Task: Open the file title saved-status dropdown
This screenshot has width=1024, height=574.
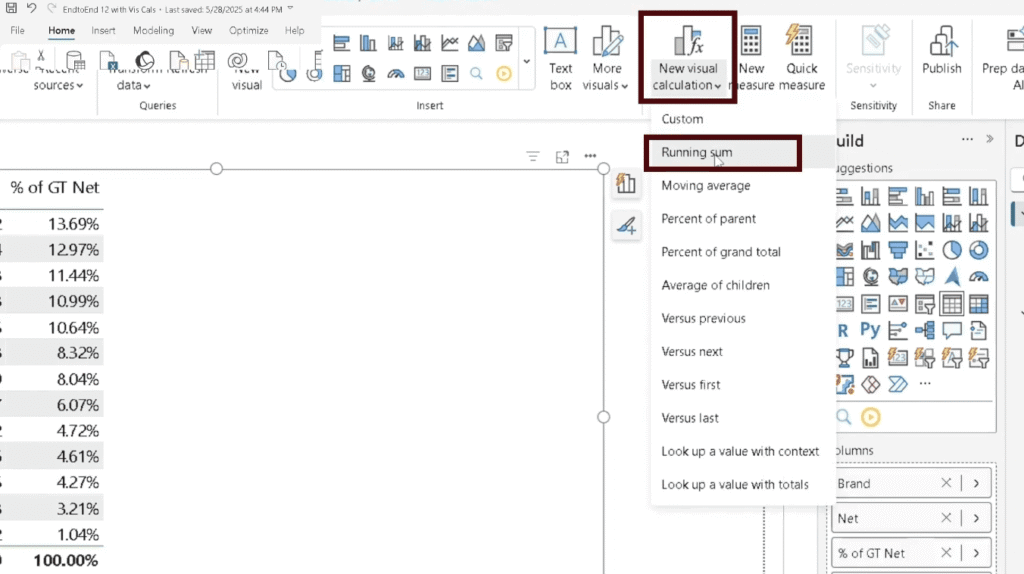Action: point(290,9)
